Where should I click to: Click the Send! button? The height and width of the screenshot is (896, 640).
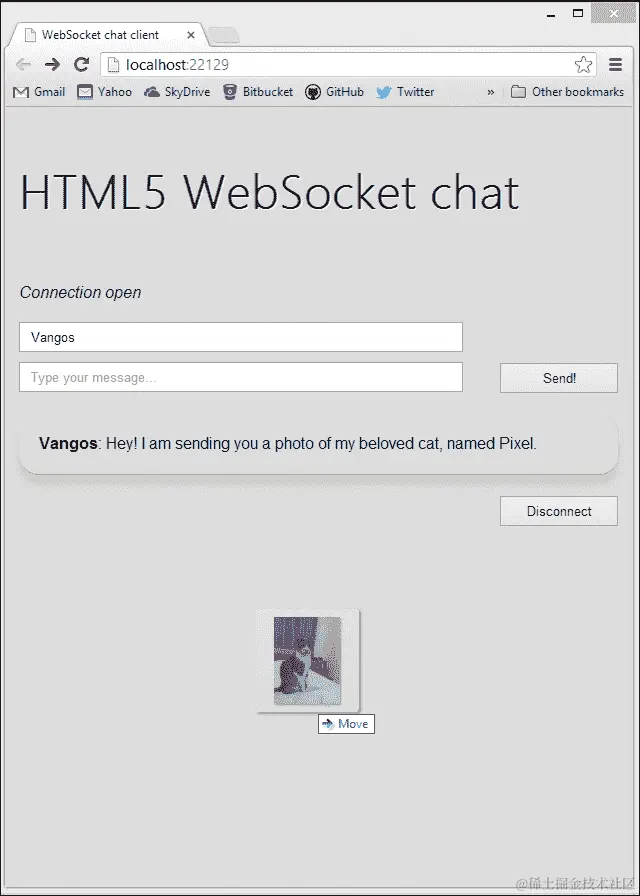pos(559,378)
